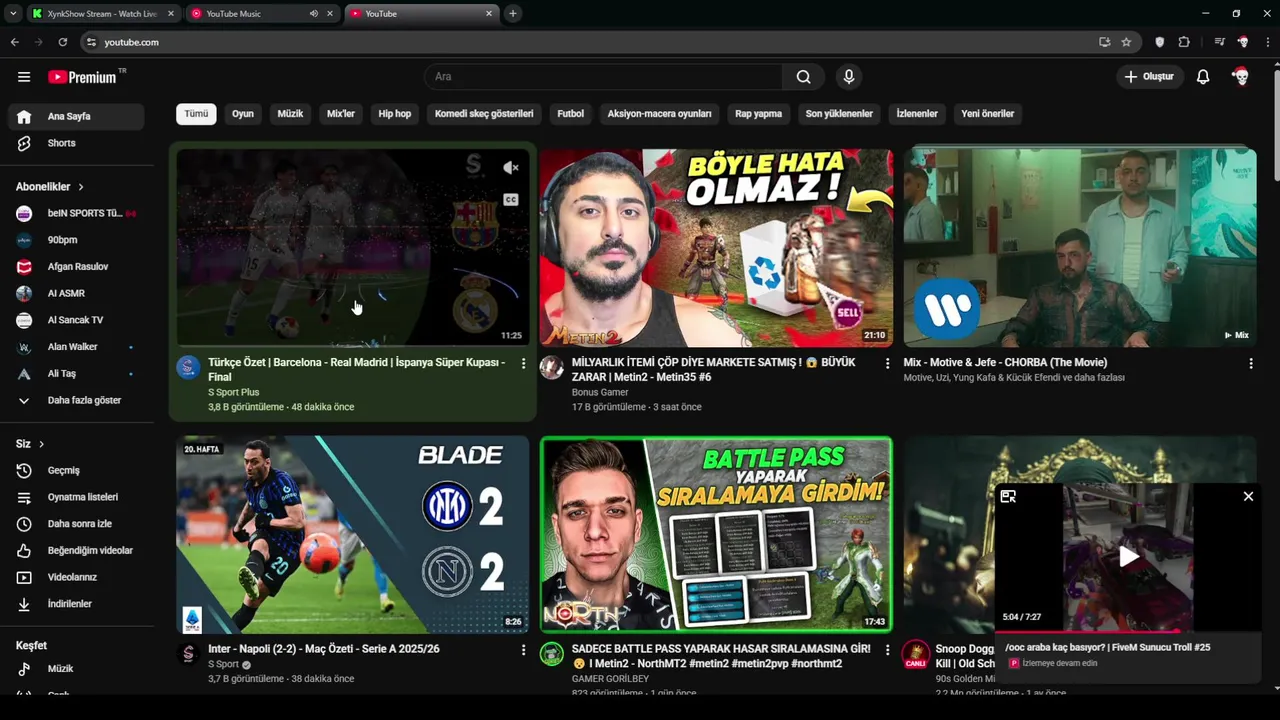The image size is (1280, 720).
Task: Open Inter - Napoli (2-2) video title
Action: click(324, 649)
